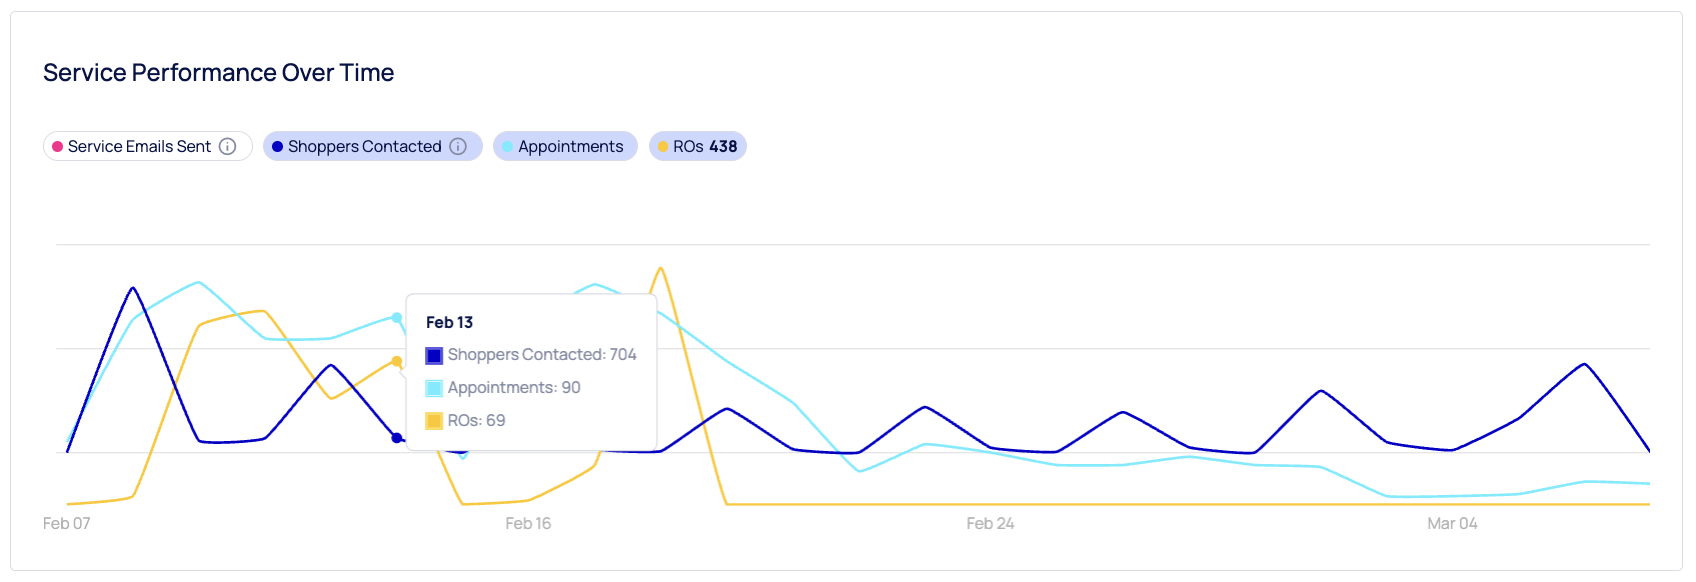Click yellow ROs data point on Feb 13
This screenshot has height=582, width=1696.
pos(397,361)
